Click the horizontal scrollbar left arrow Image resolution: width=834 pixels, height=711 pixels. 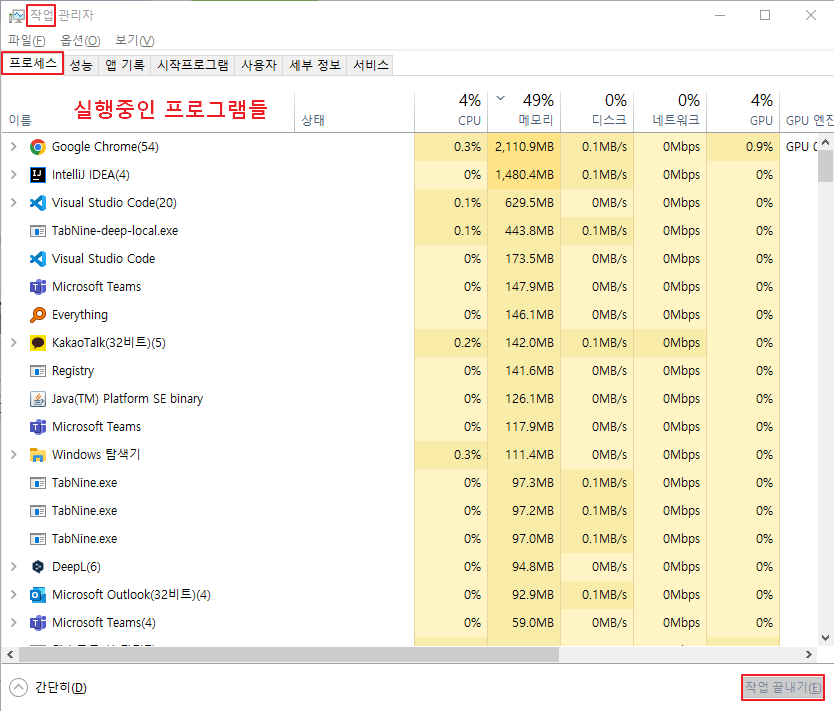click(x=10, y=654)
